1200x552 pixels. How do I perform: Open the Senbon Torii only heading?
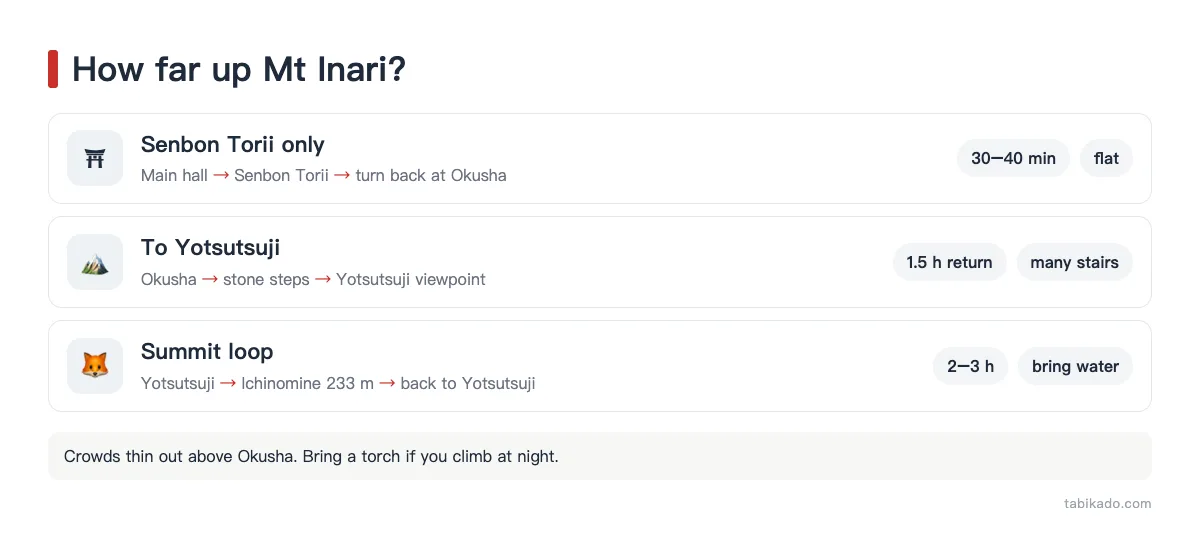(x=233, y=144)
